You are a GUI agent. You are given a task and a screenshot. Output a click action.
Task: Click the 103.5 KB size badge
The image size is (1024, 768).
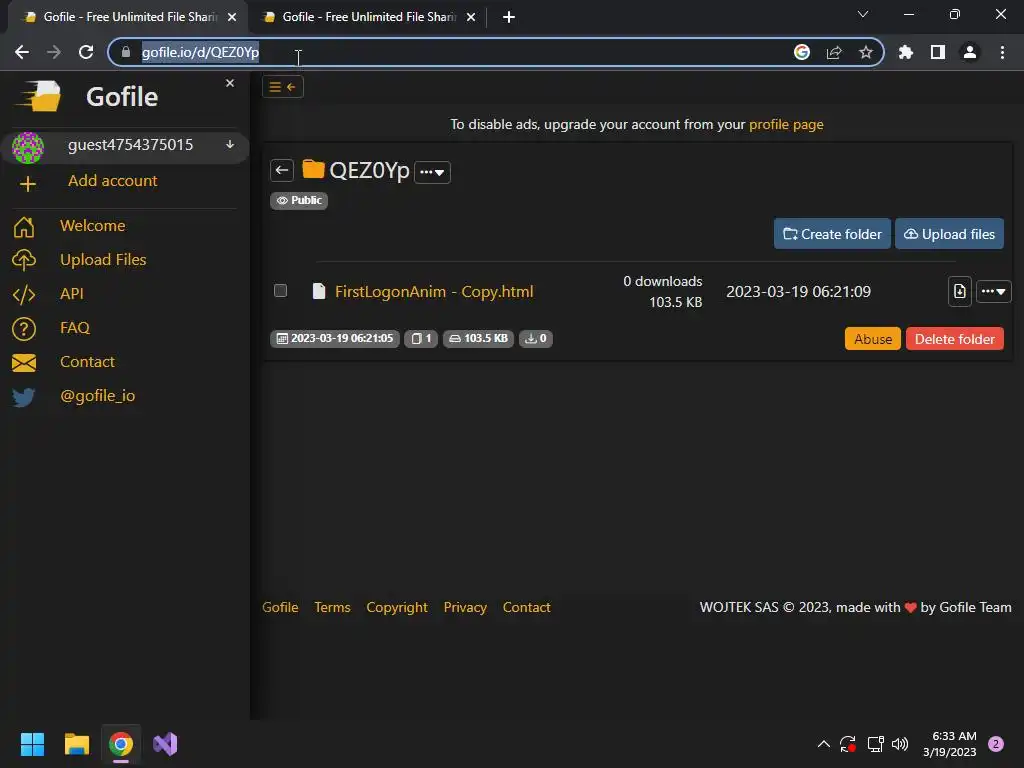(478, 338)
